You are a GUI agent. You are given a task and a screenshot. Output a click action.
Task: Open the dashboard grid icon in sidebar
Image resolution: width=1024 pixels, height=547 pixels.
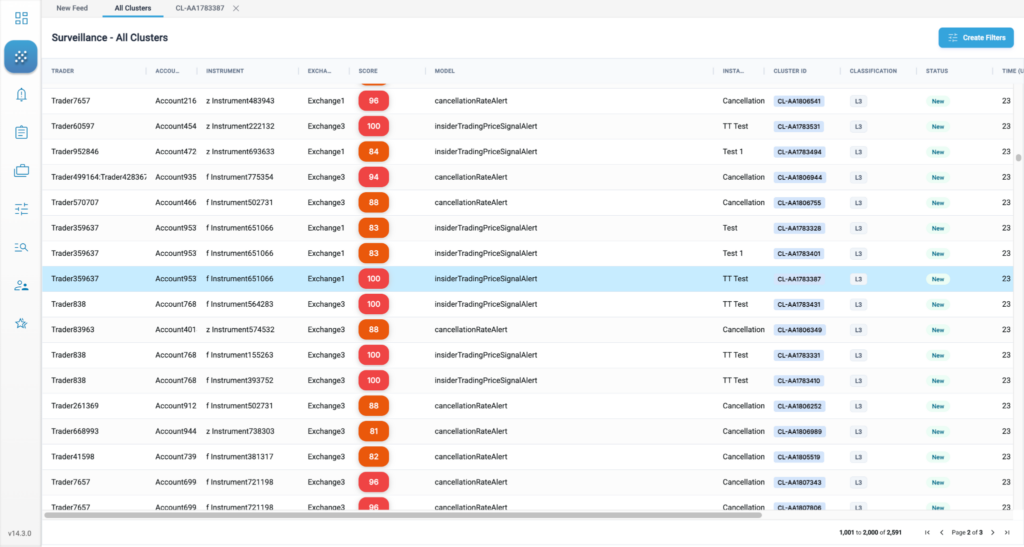tap(21, 18)
